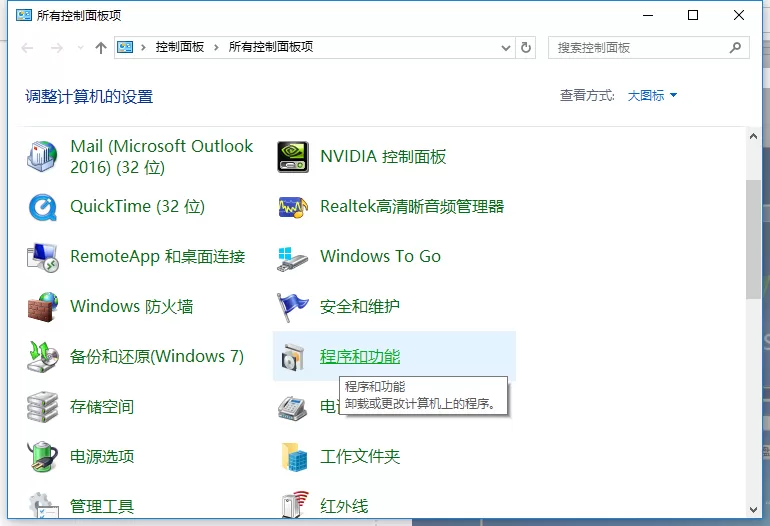Open the telephone and modem icon
The width and height of the screenshot is (770, 526).
293,408
